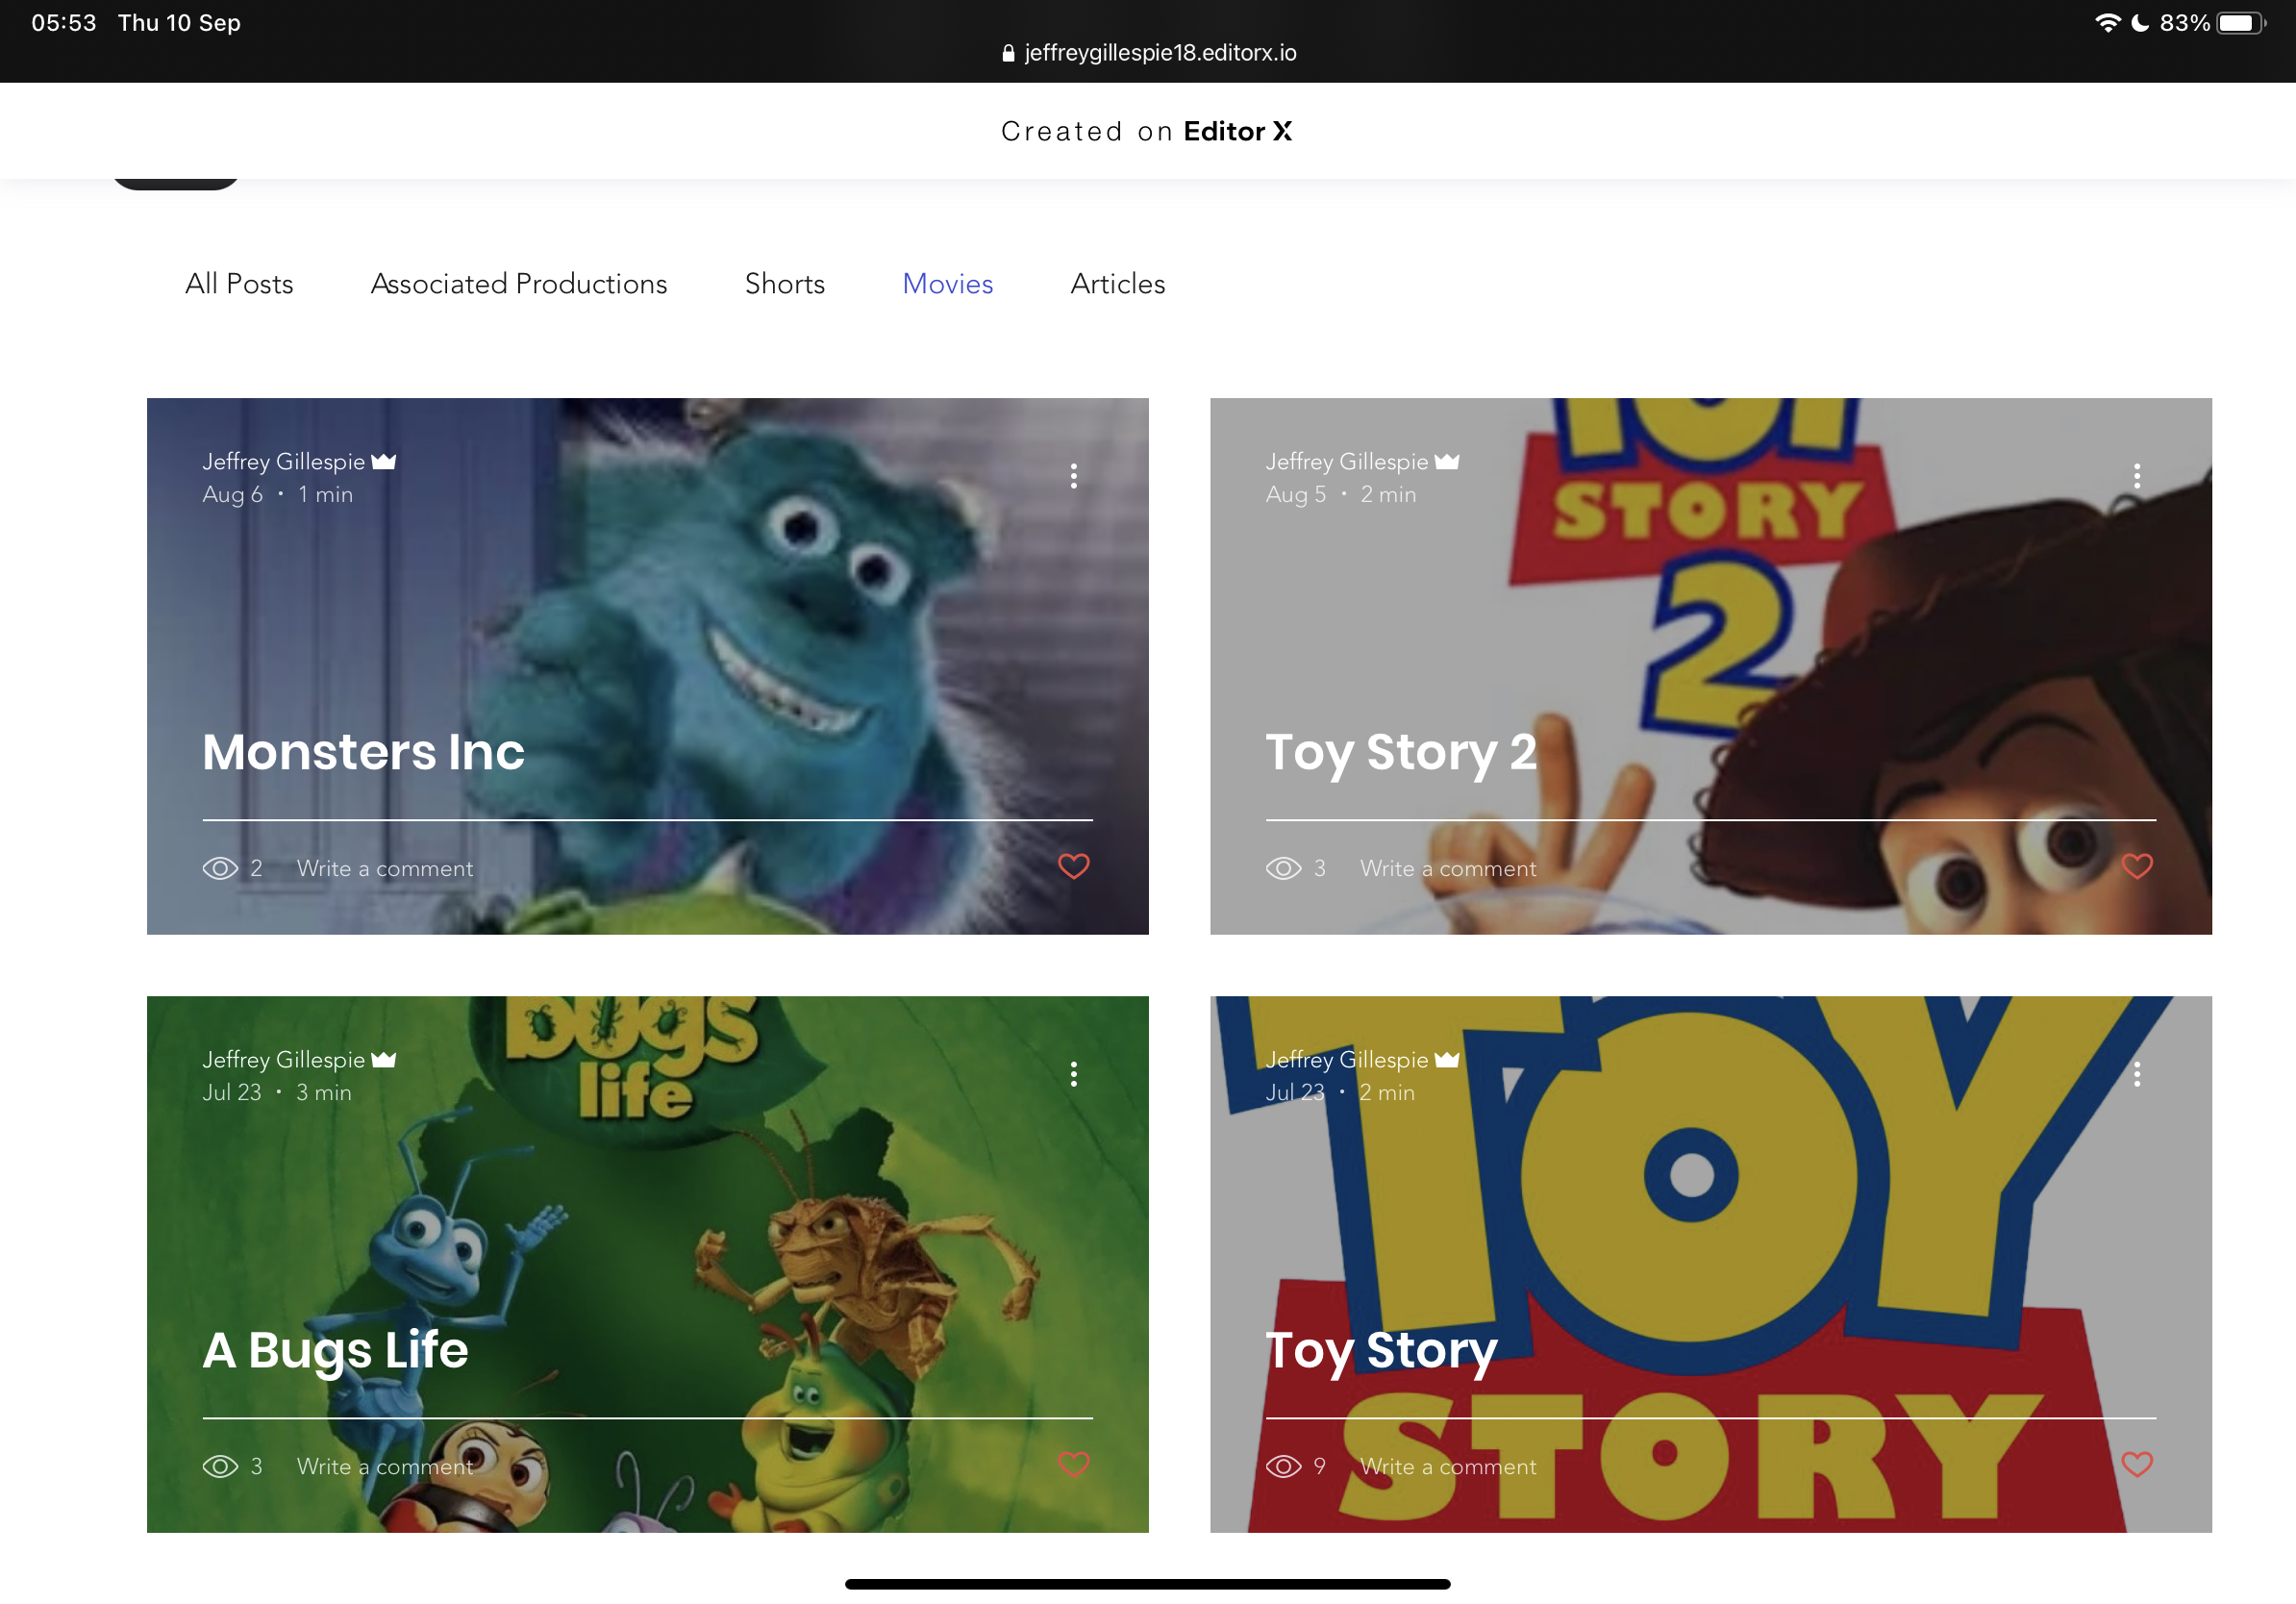Like the Monsters Inc post heart
Screen dimensions: 2296x1604
tap(1073, 866)
